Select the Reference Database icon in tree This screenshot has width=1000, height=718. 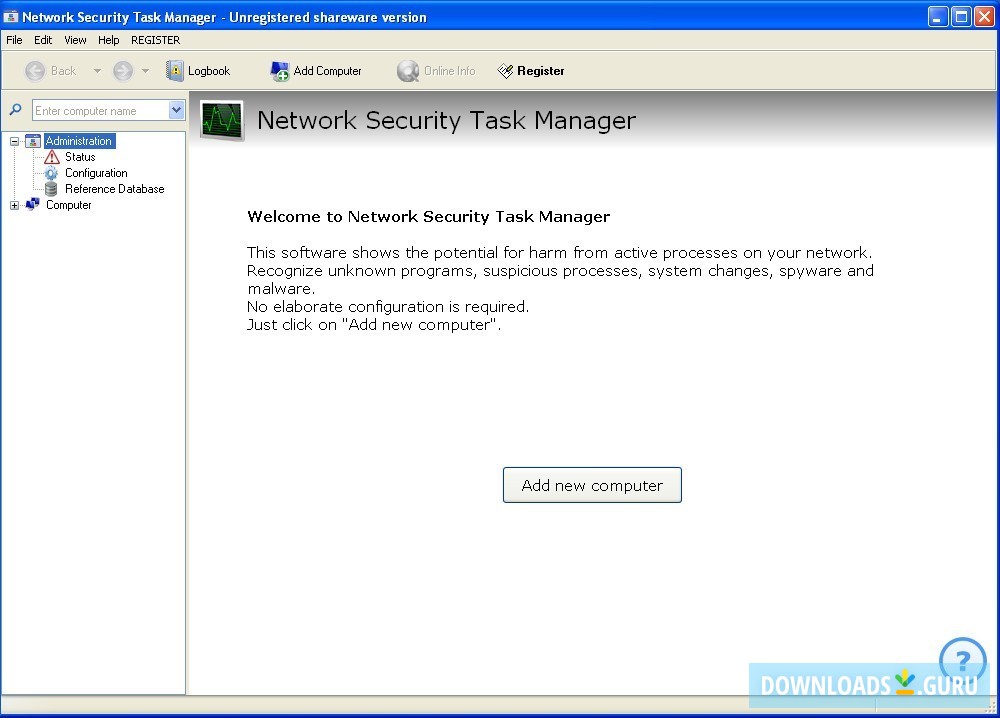coord(51,189)
